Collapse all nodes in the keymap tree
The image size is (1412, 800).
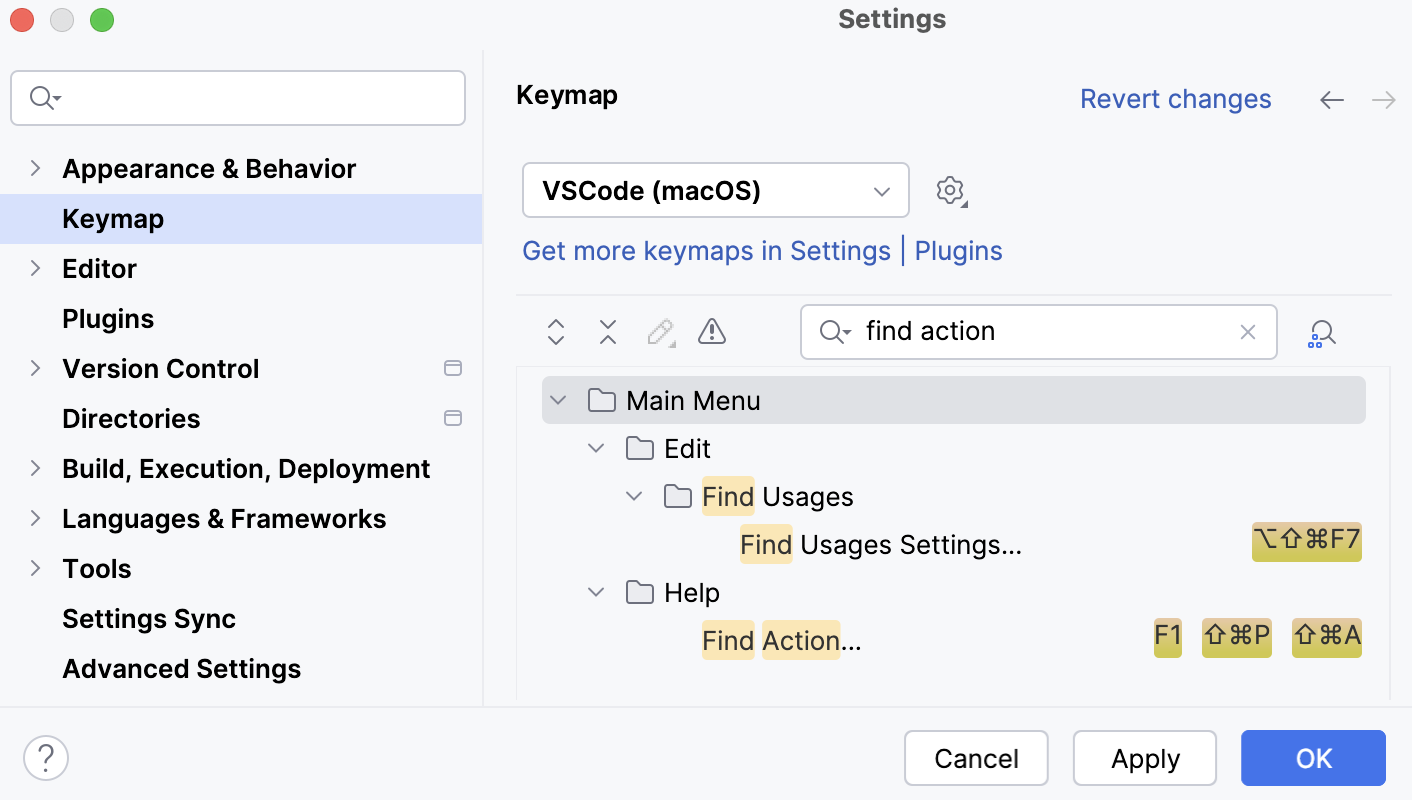click(x=608, y=332)
